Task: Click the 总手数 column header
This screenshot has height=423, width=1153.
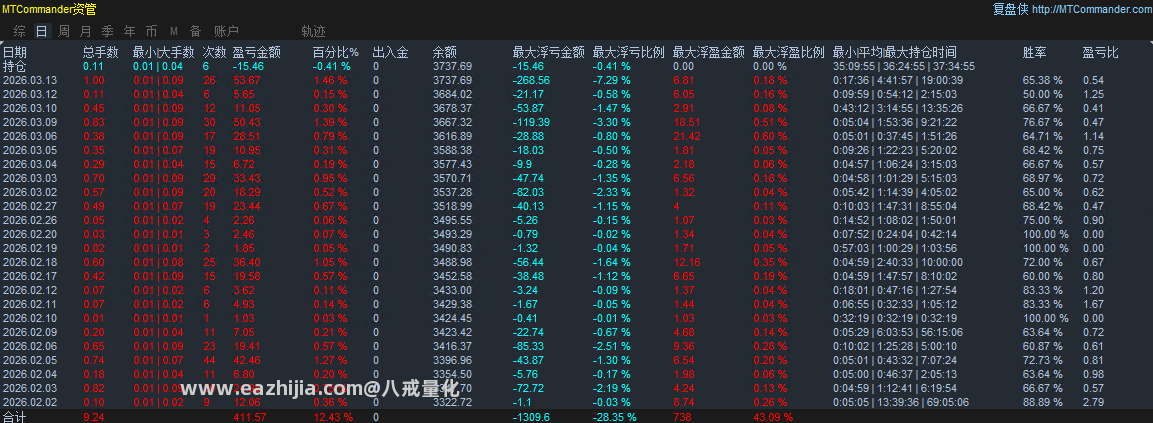Action: tap(101, 52)
